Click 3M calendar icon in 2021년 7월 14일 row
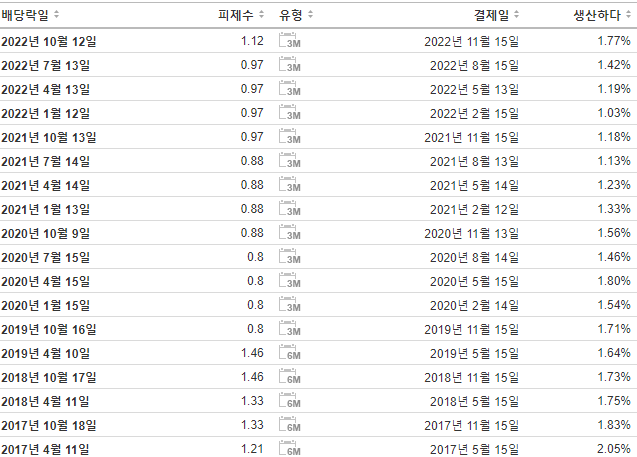Viewport: 637px width, 457px height. pos(290,160)
